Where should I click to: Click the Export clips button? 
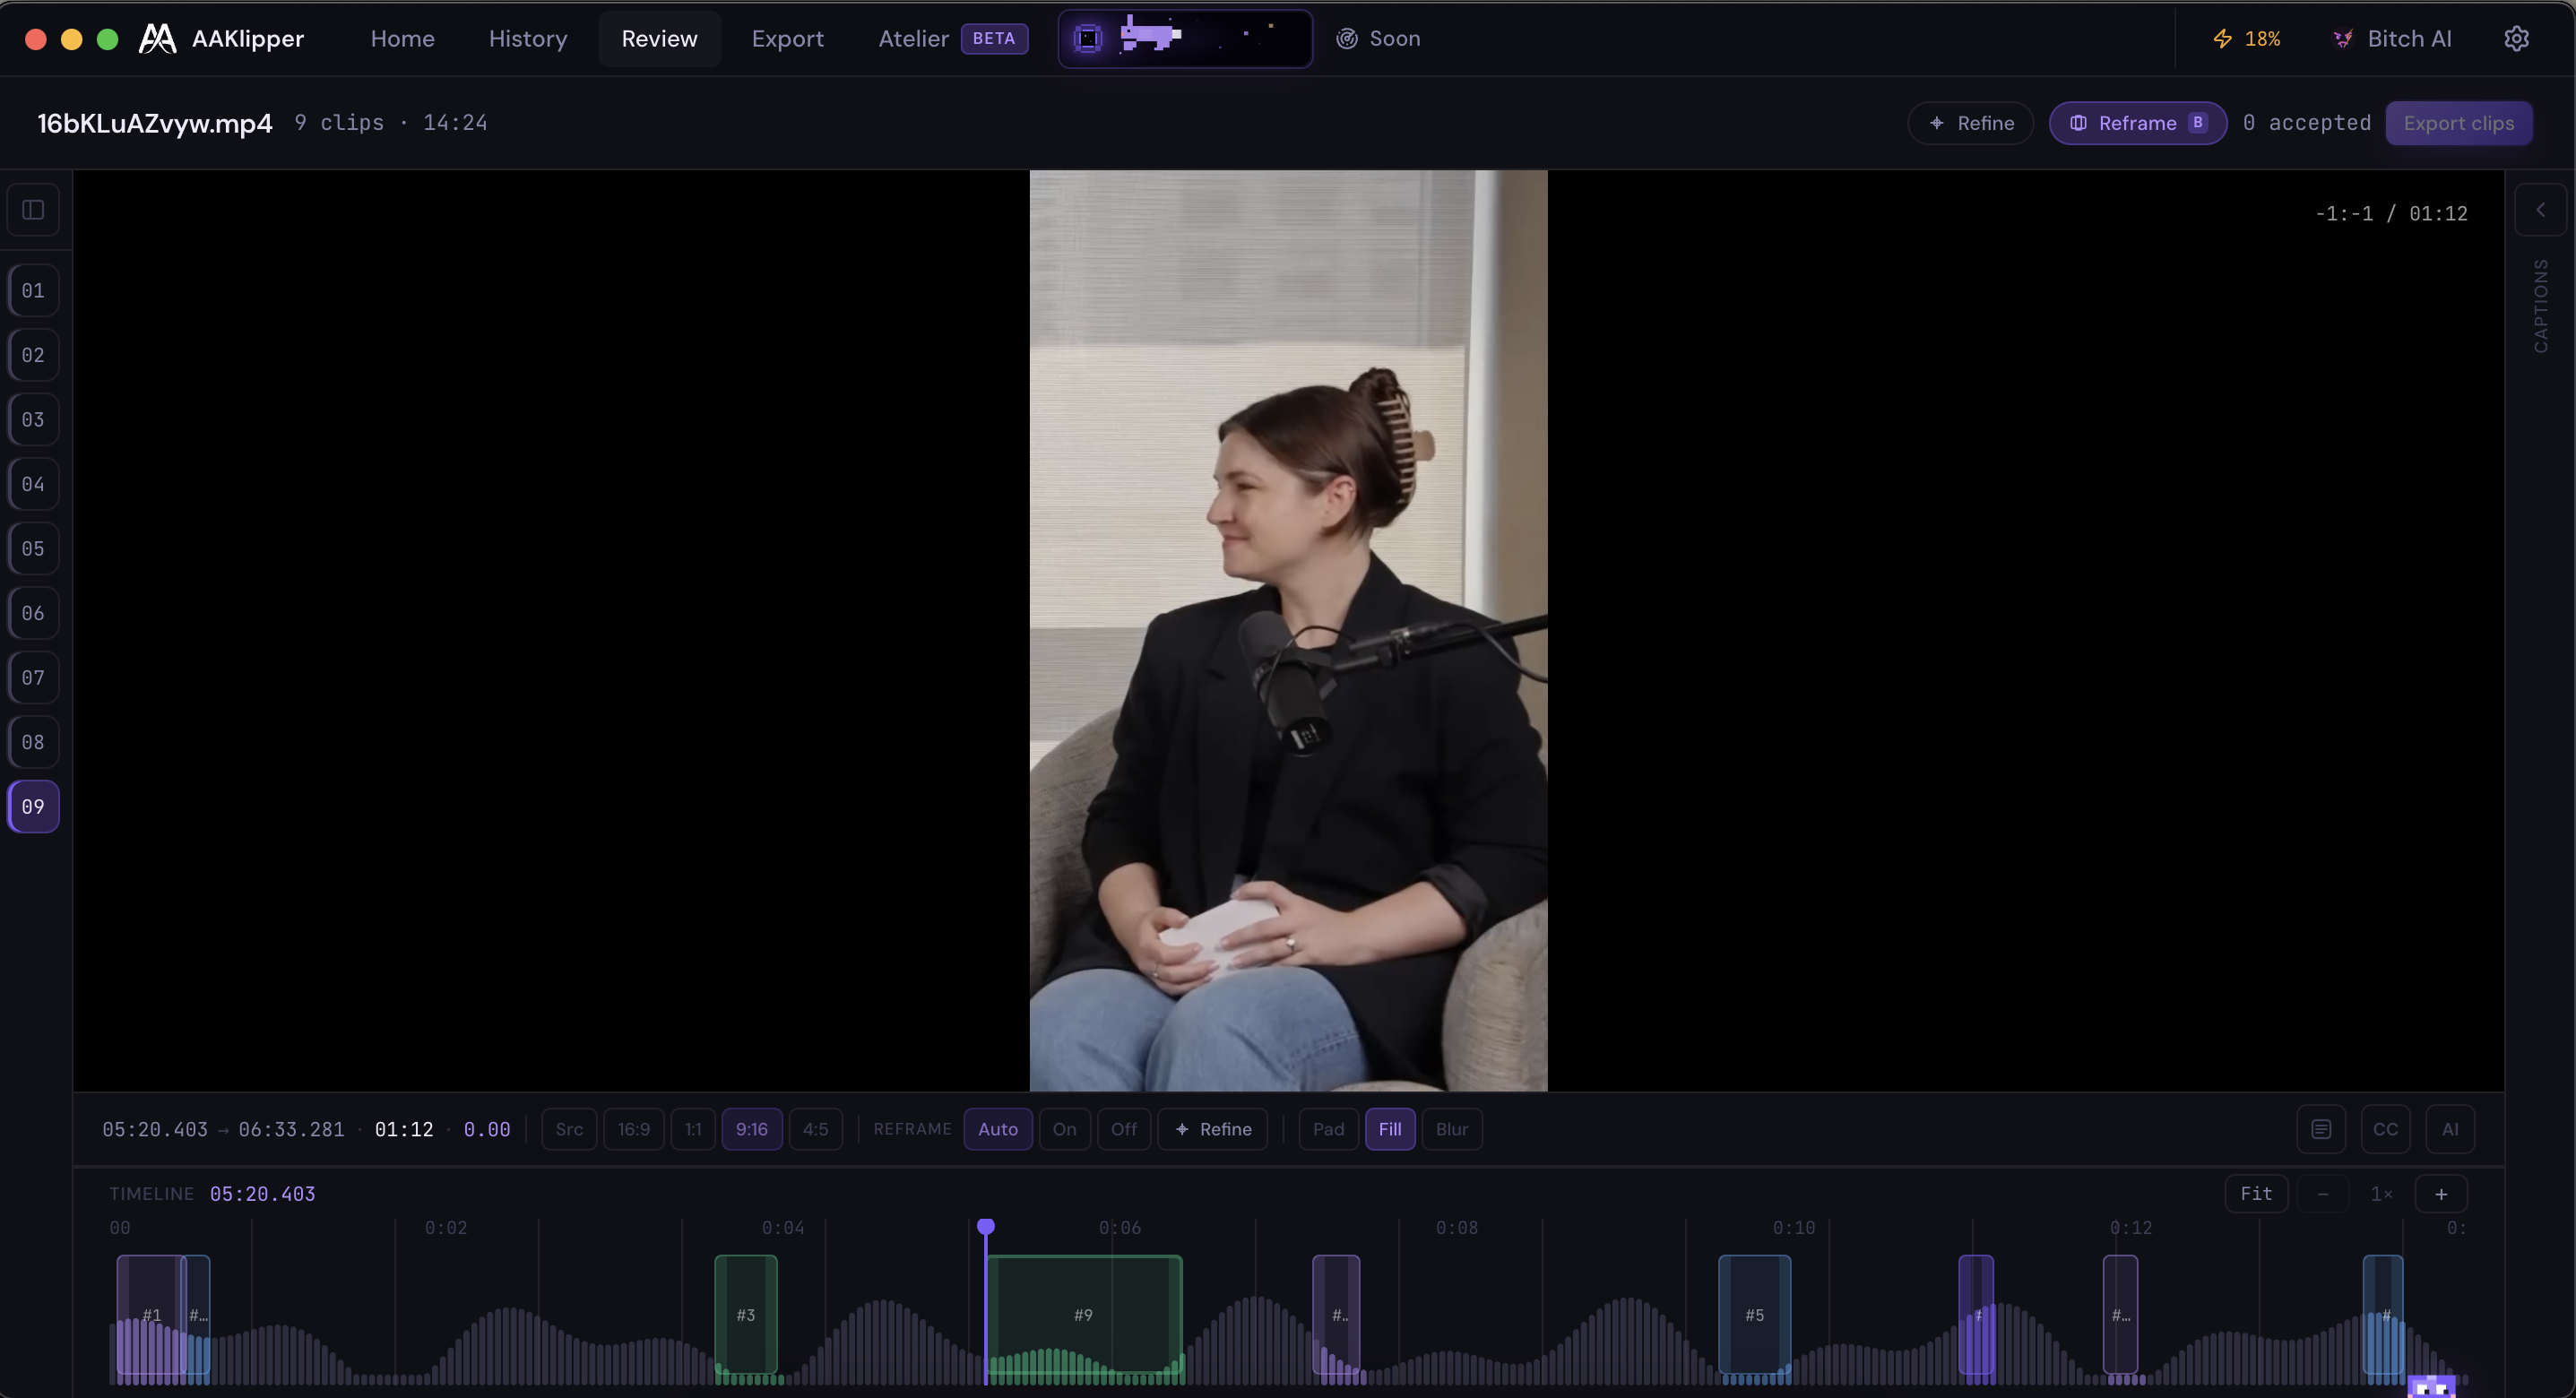[x=2458, y=123]
